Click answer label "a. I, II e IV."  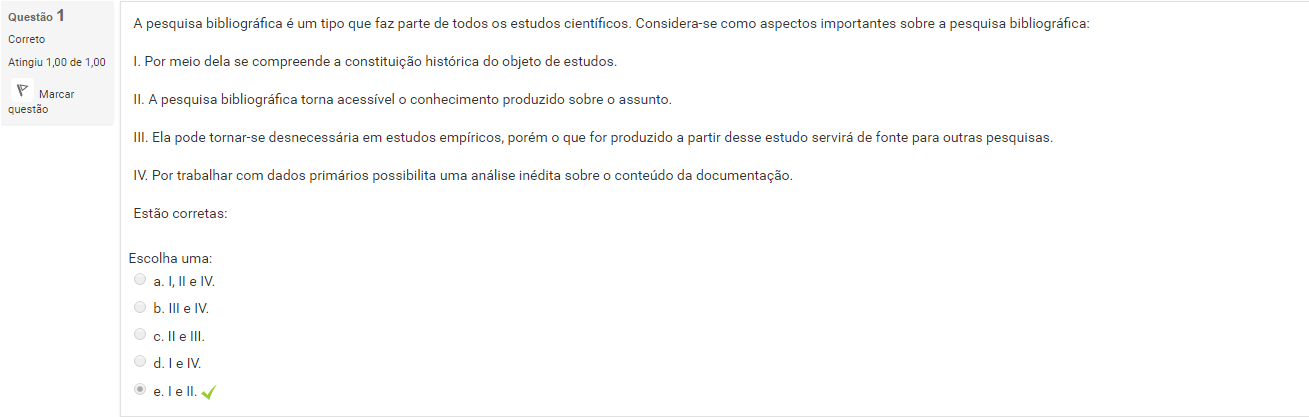184,281
